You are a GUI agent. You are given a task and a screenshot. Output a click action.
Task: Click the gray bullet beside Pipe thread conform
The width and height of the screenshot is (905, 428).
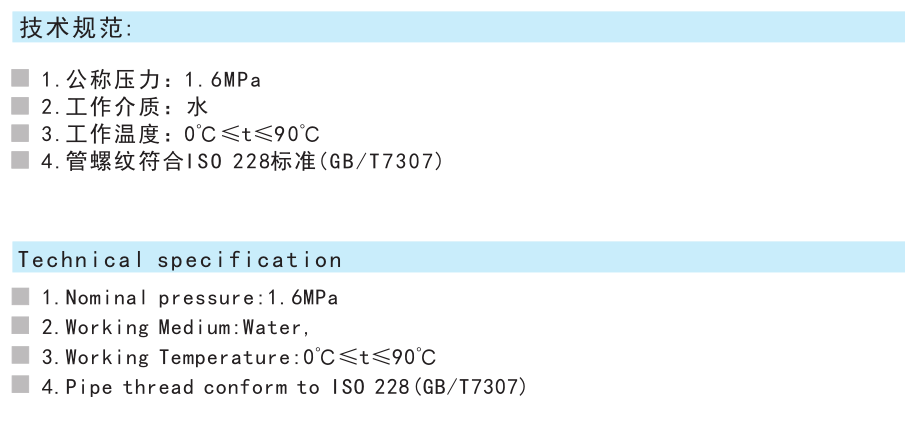click(20, 384)
